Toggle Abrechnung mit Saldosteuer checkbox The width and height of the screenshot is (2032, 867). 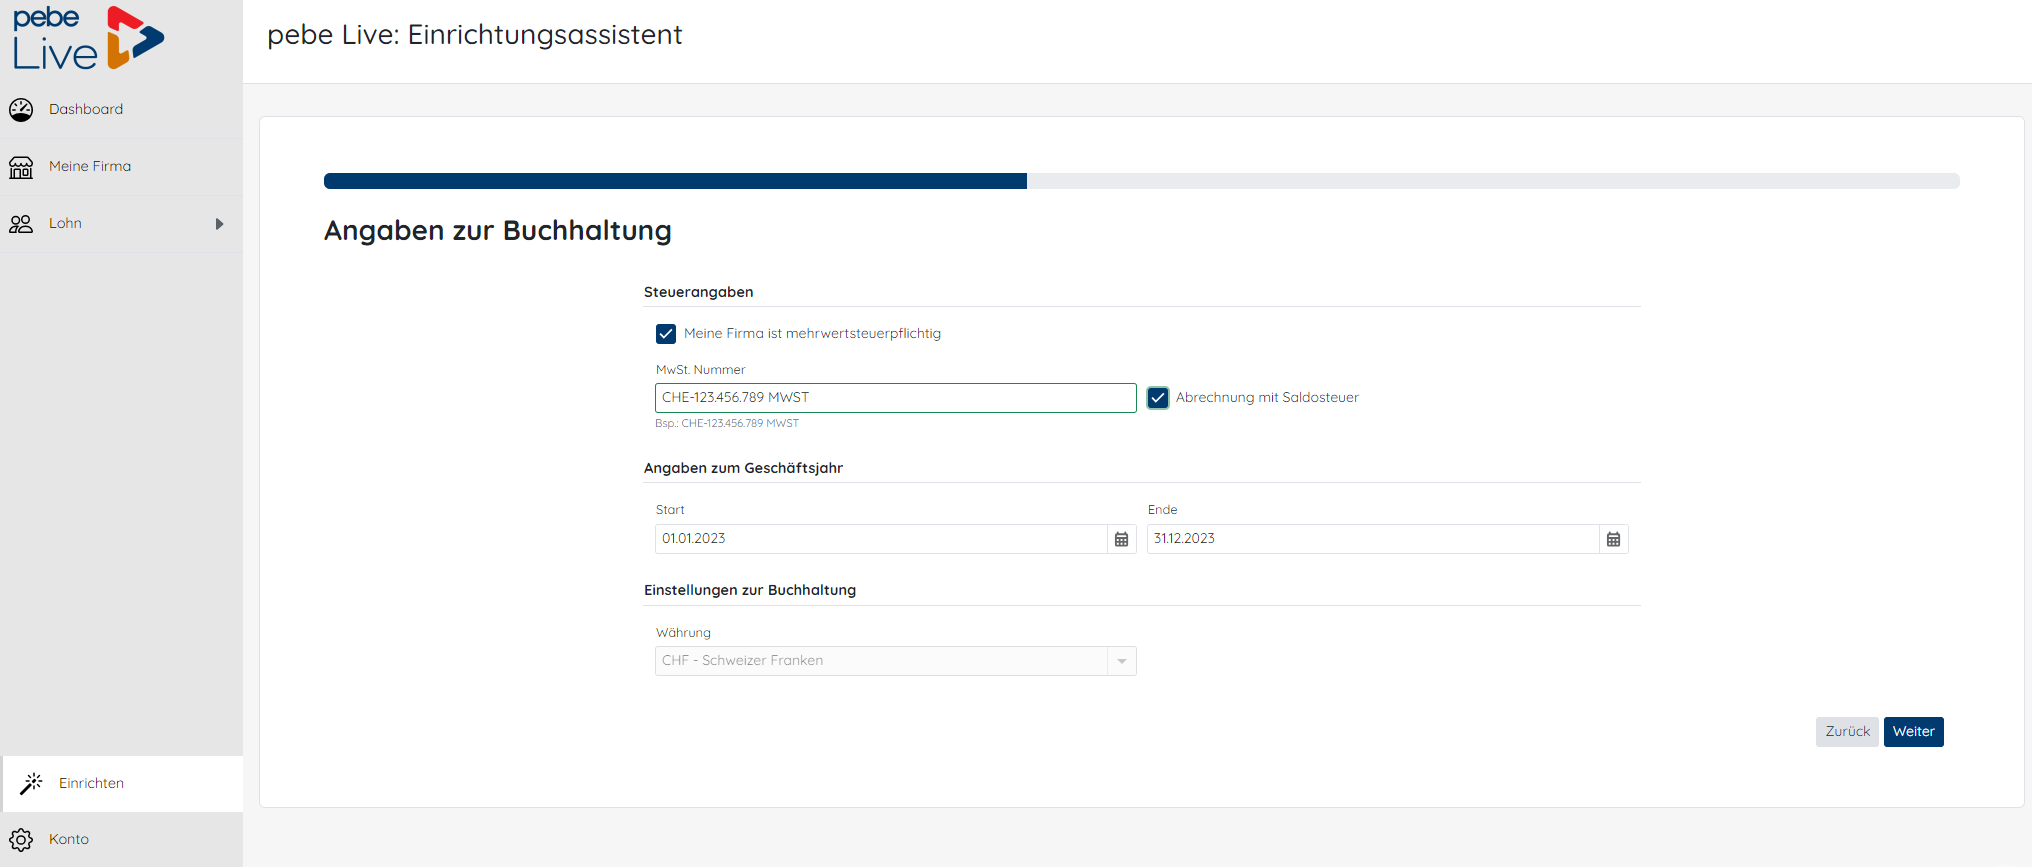point(1158,398)
